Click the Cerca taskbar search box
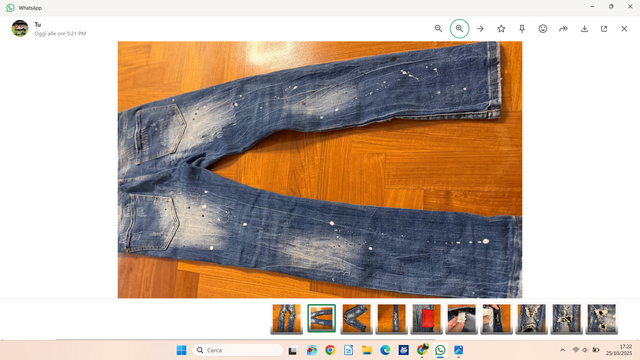Viewport: 640px width, 360px height. pyautogui.click(x=238, y=350)
